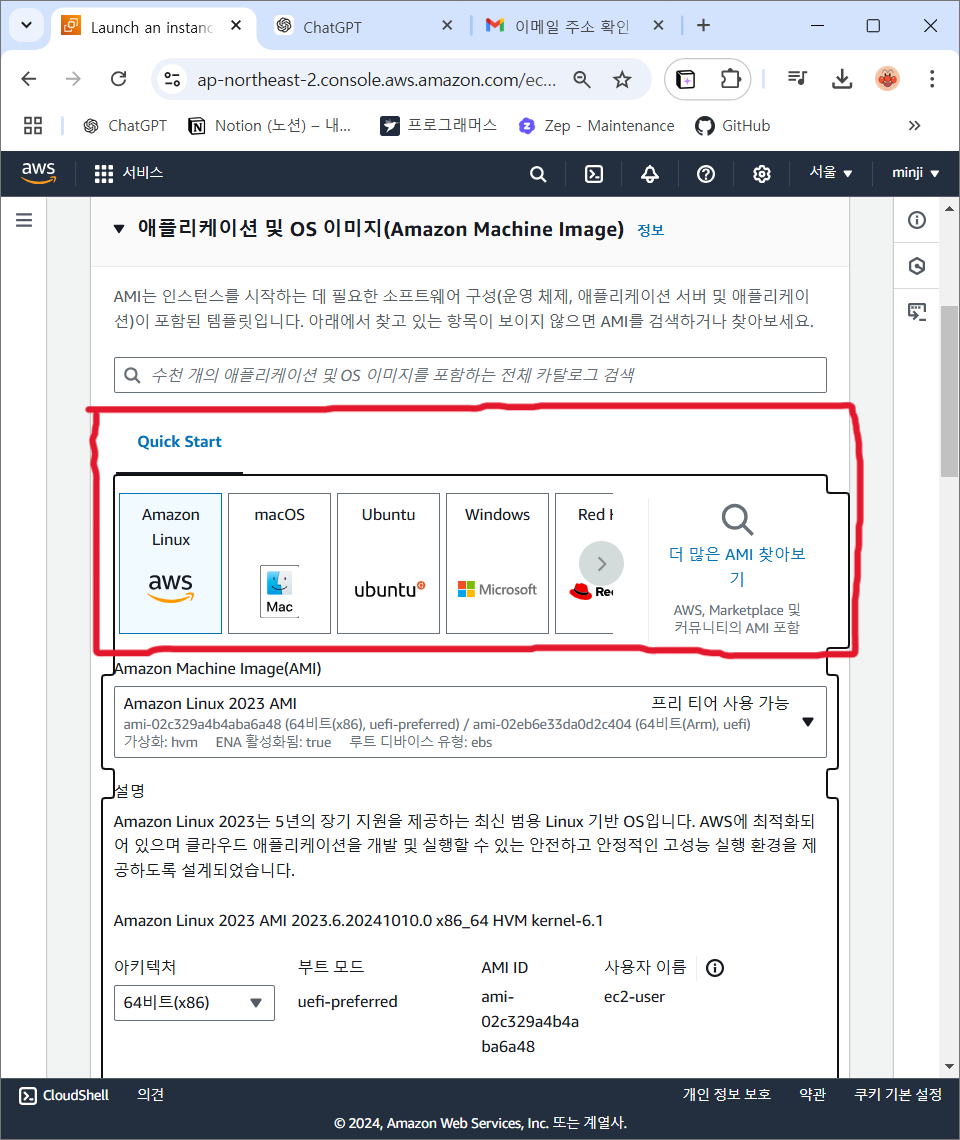
Task: Click the scrollbar down arrow
Action: click(949, 1067)
